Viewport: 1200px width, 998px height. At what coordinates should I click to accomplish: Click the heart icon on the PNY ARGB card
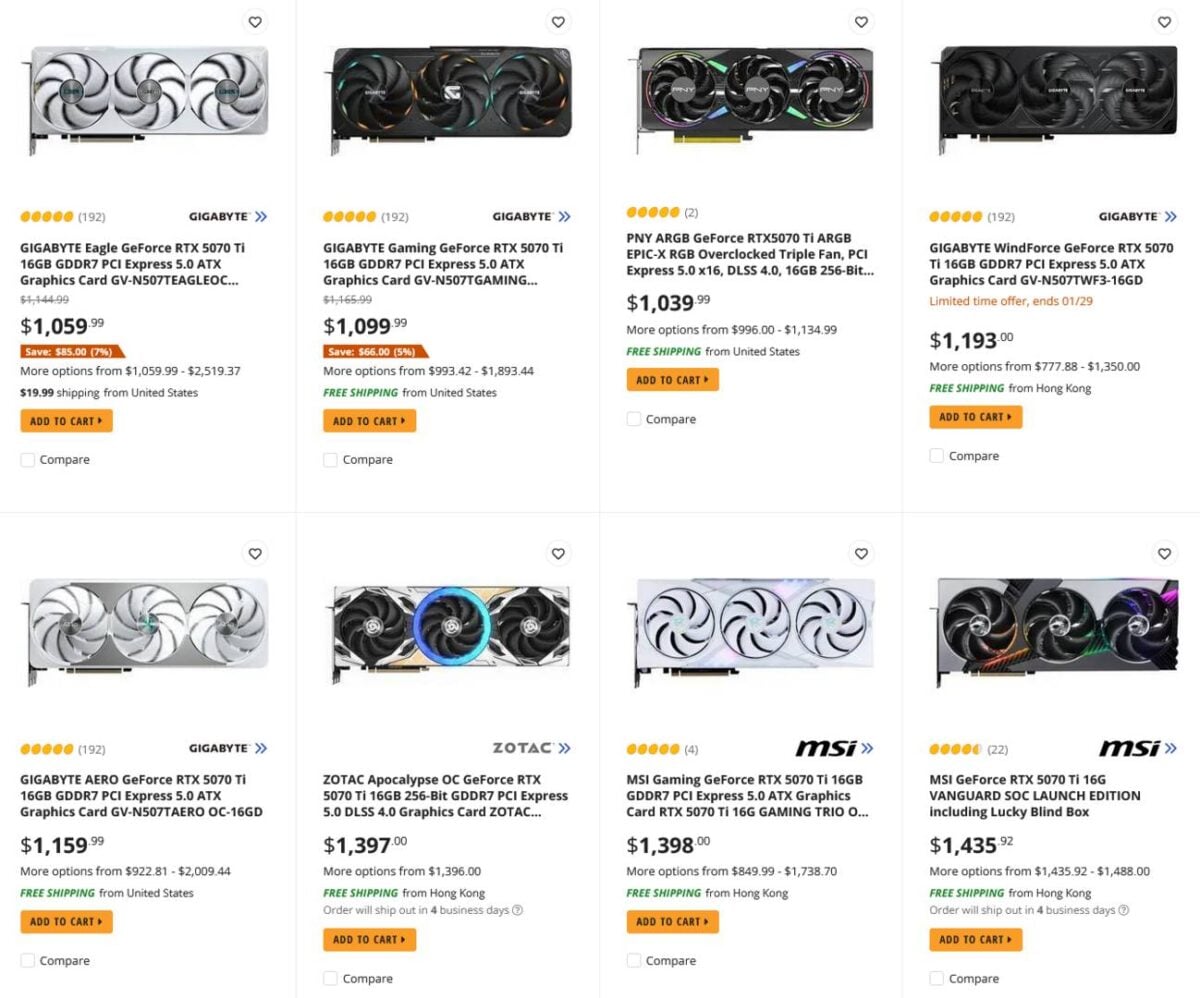click(861, 21)
